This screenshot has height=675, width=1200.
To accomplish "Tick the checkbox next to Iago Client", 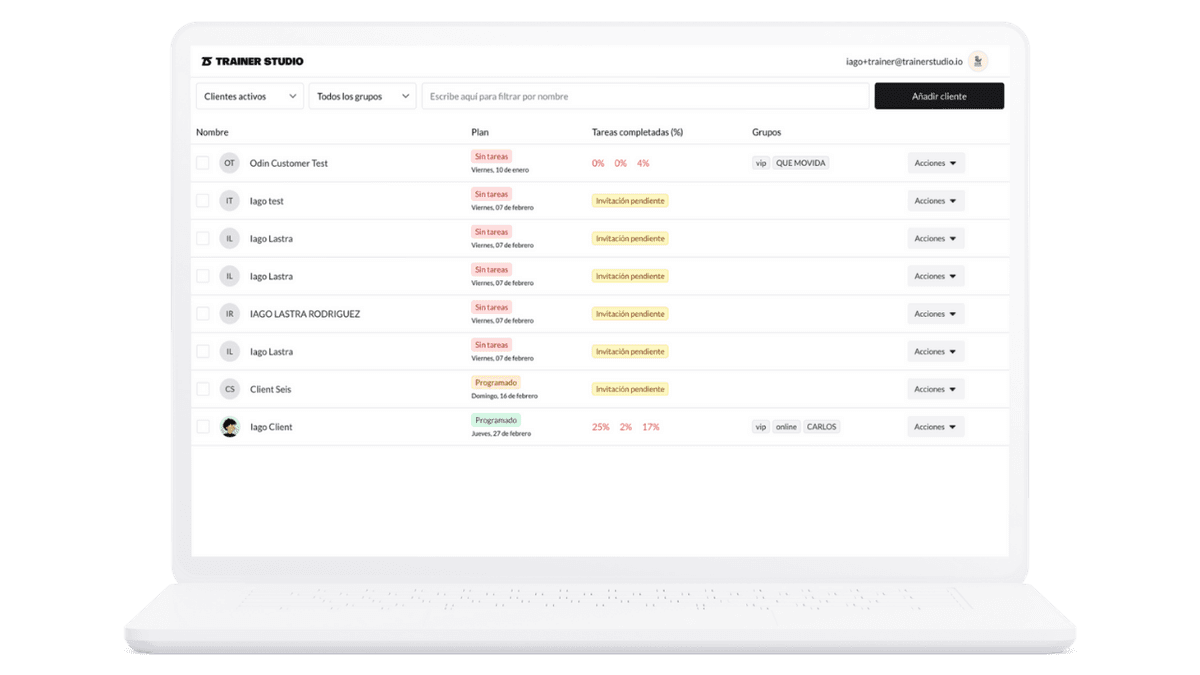I will [201, 426].
